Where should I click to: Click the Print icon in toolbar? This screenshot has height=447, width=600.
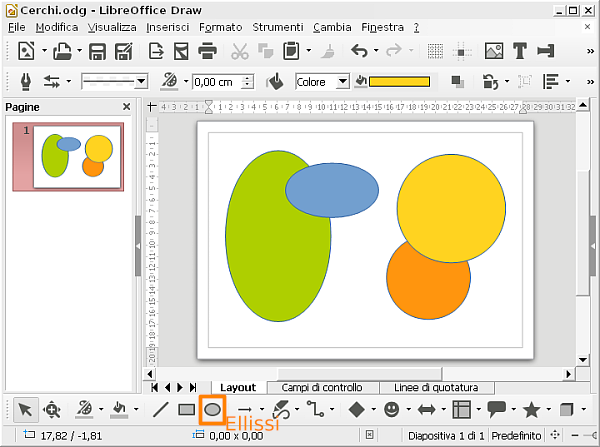pos(208,51)
